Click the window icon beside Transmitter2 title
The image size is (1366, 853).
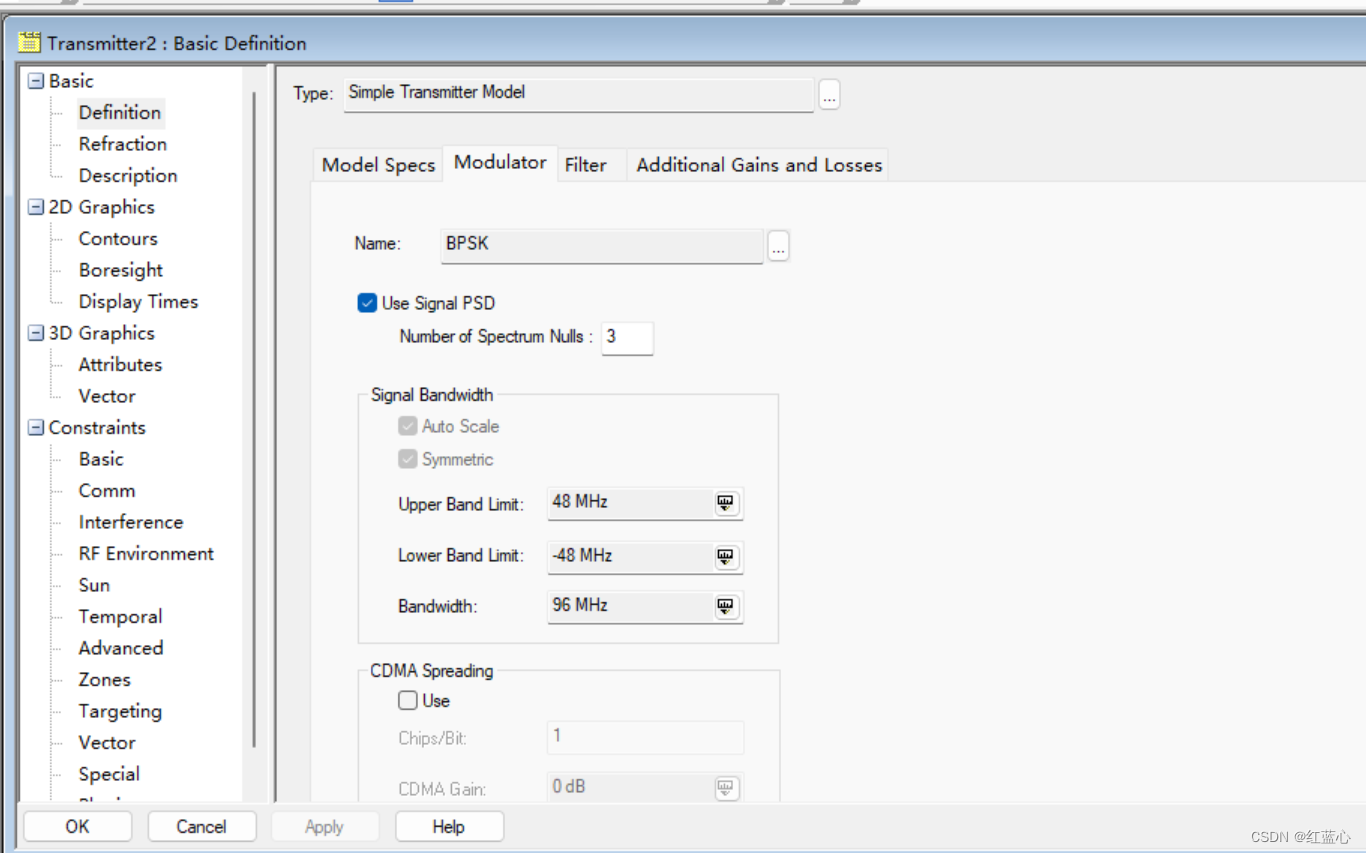tap(30, 42)
